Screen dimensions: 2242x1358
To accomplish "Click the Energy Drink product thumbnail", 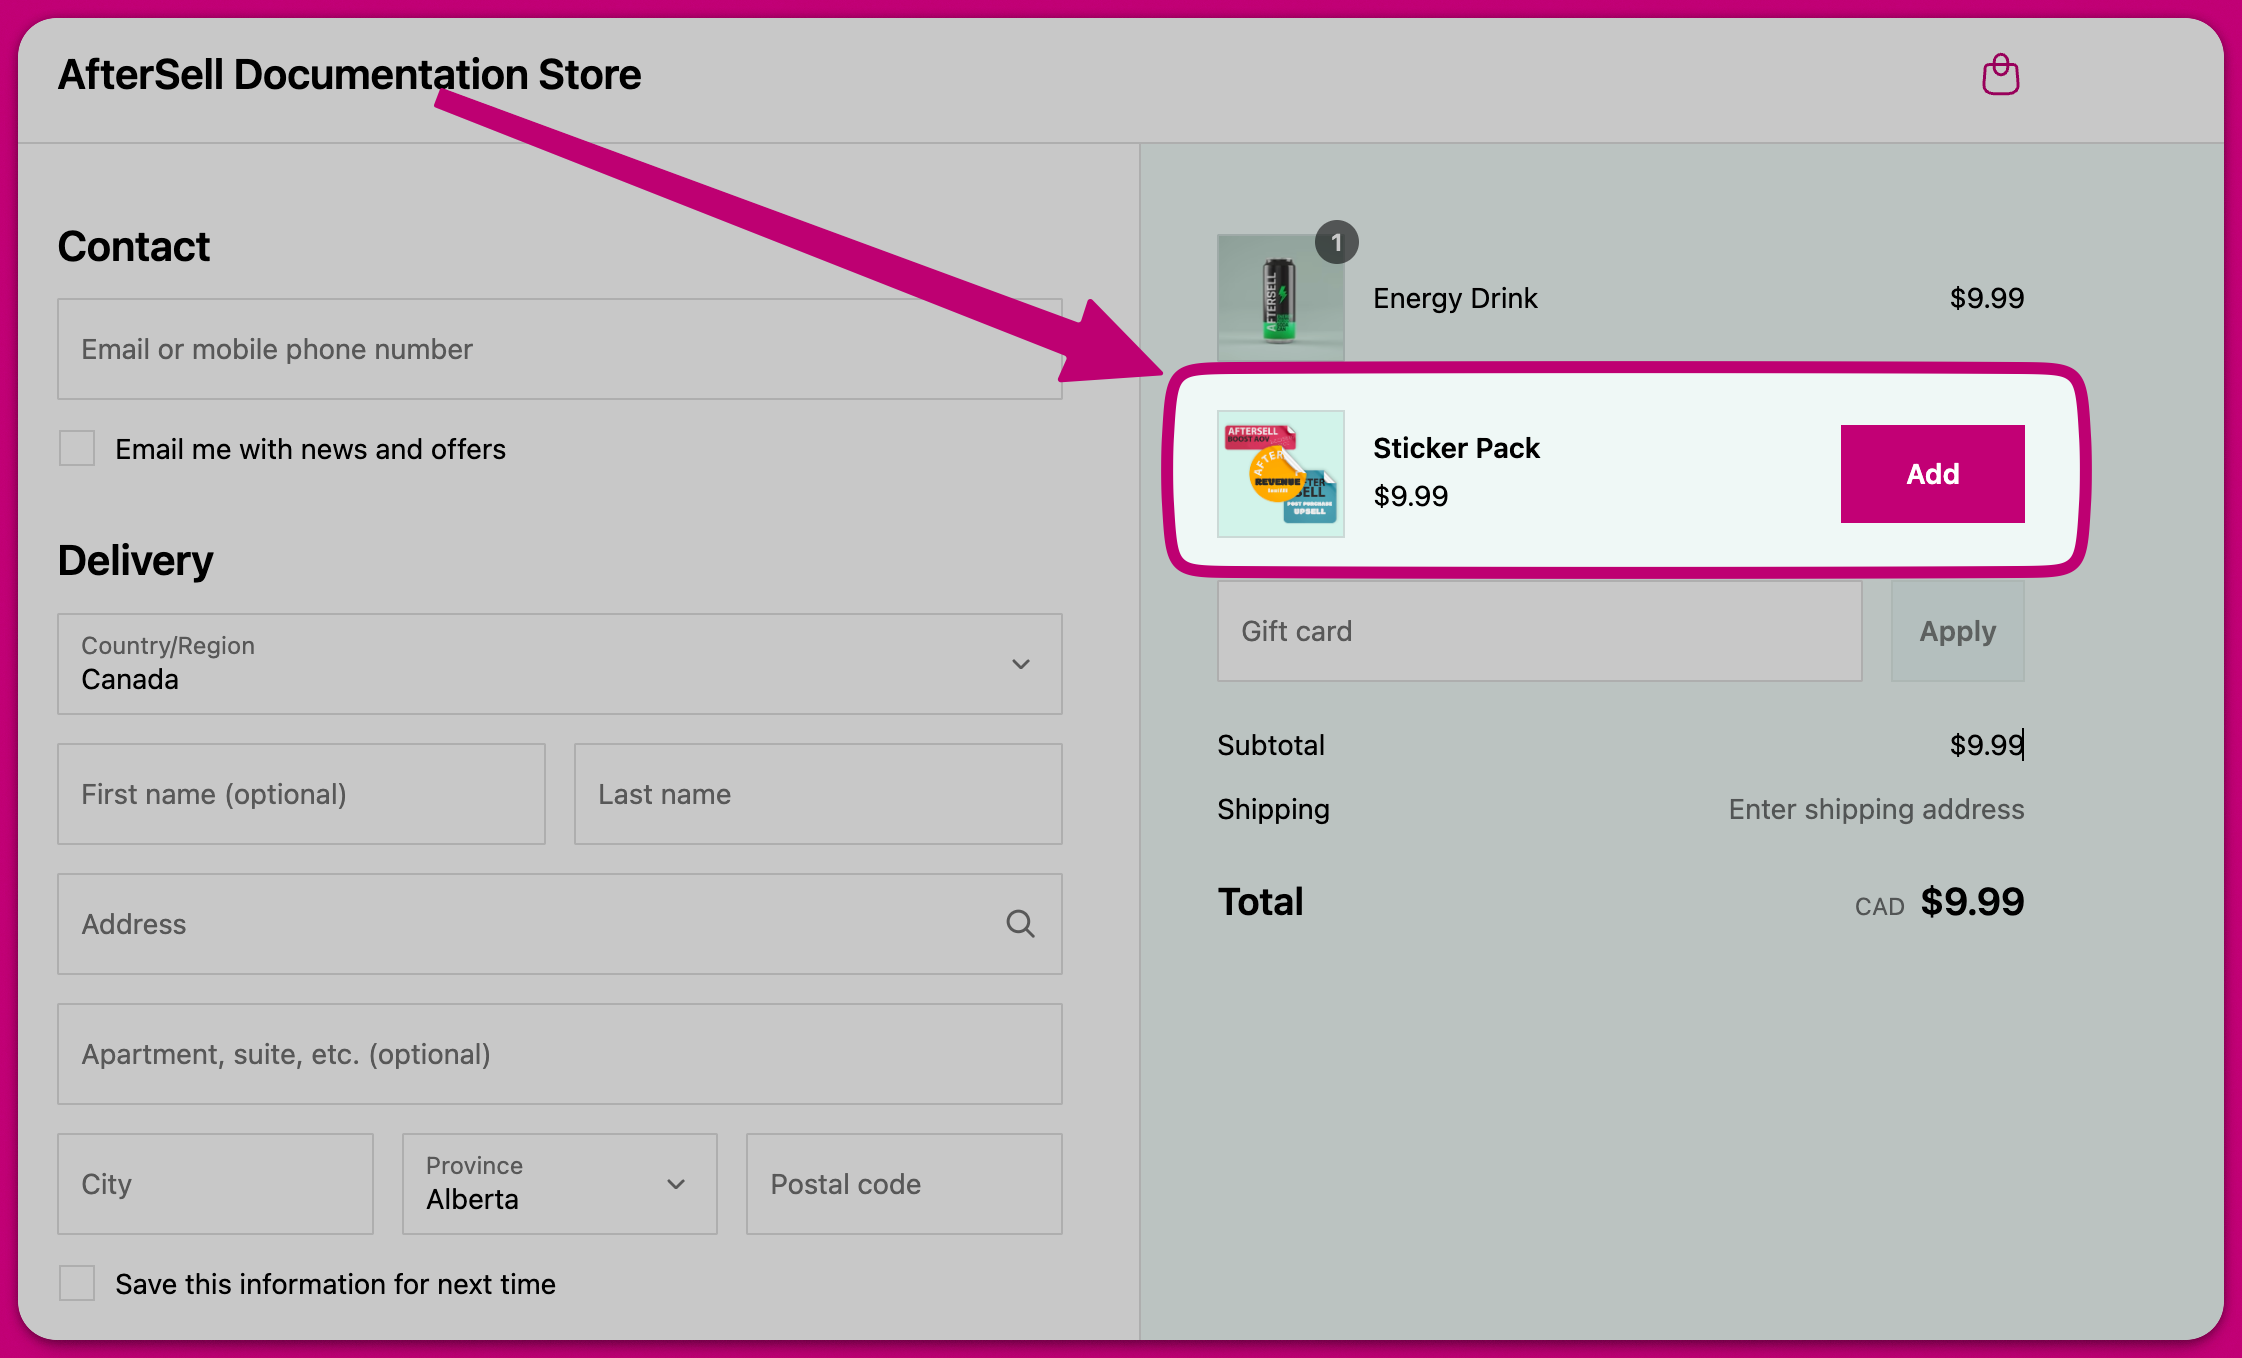I will click(1279, 299).
